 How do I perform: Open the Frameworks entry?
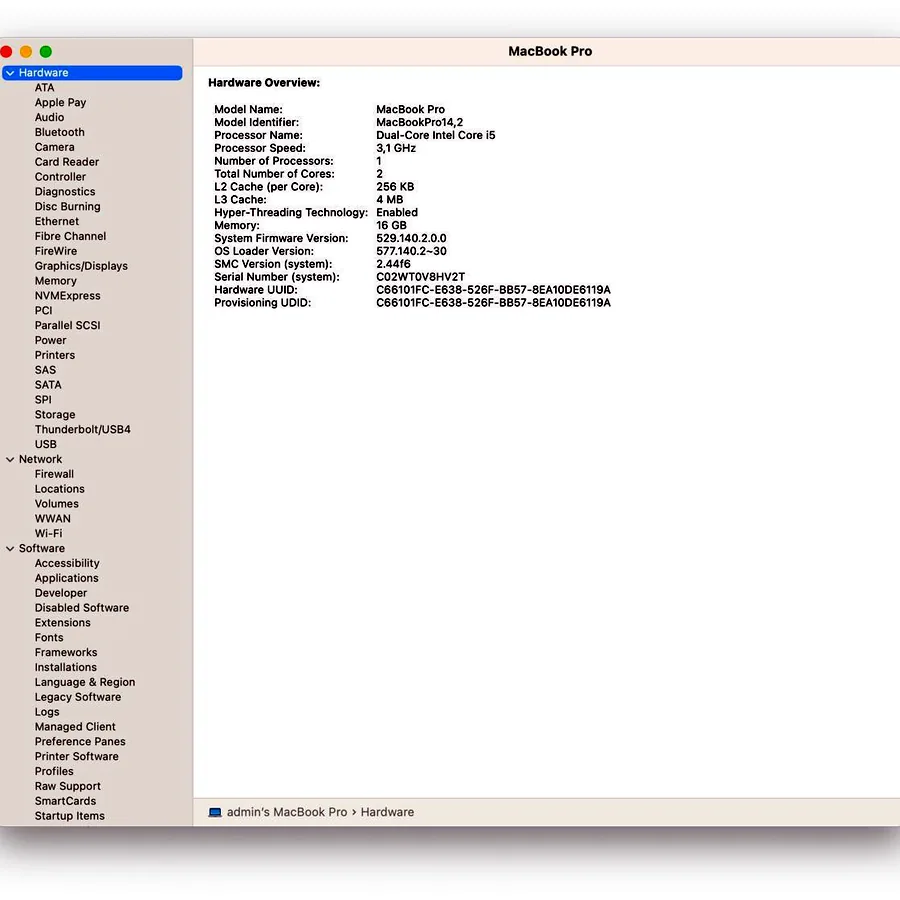(x=66, y=653)
